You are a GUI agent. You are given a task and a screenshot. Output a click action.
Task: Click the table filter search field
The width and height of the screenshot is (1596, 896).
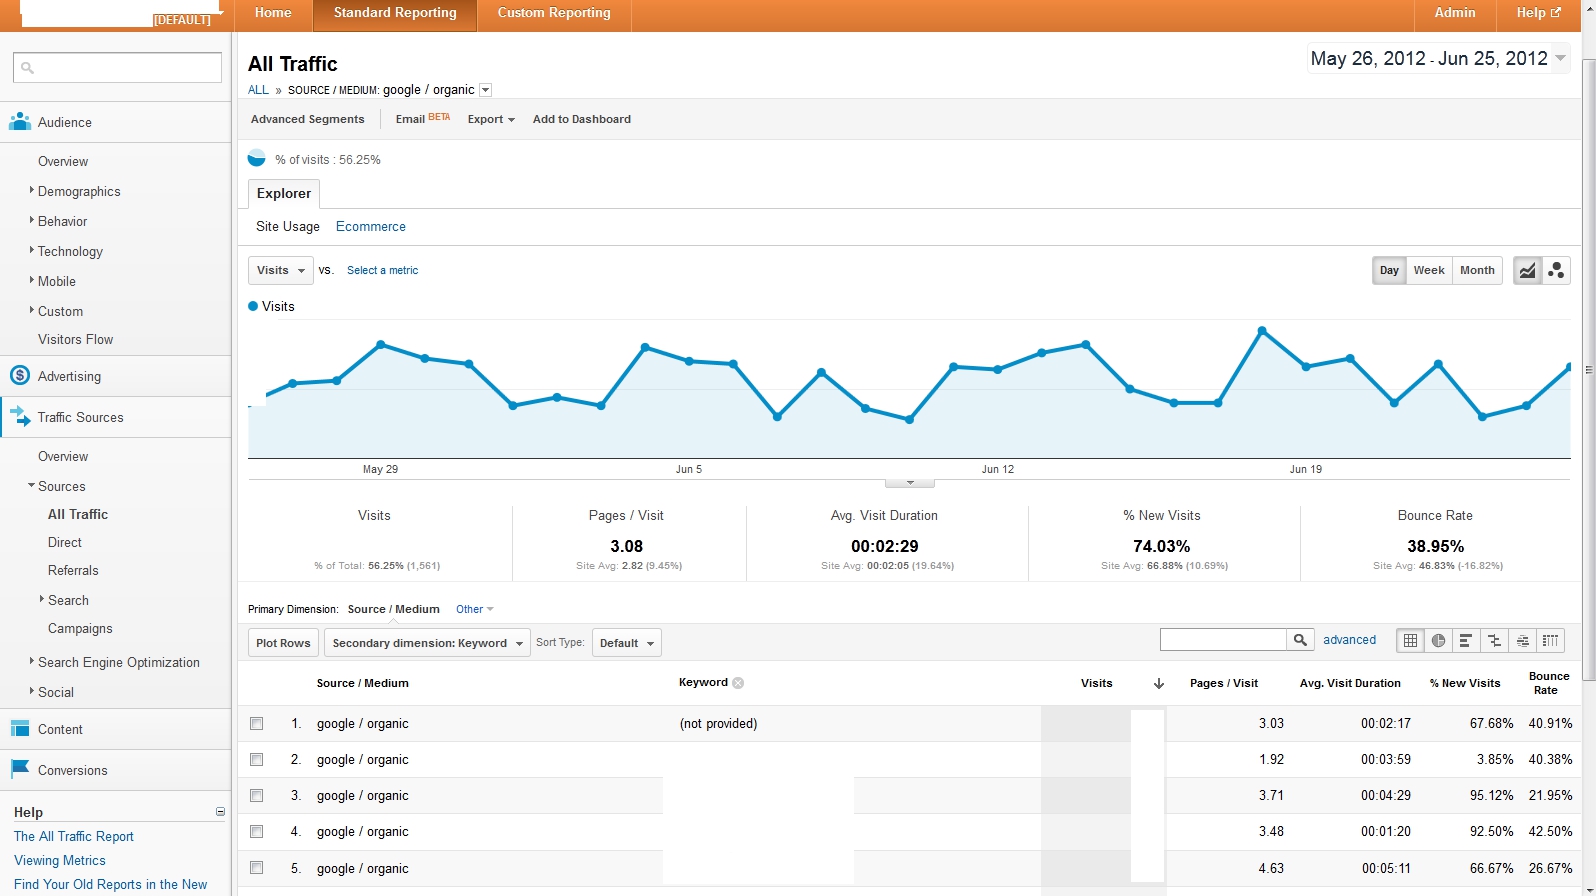tap(1224, 640)
